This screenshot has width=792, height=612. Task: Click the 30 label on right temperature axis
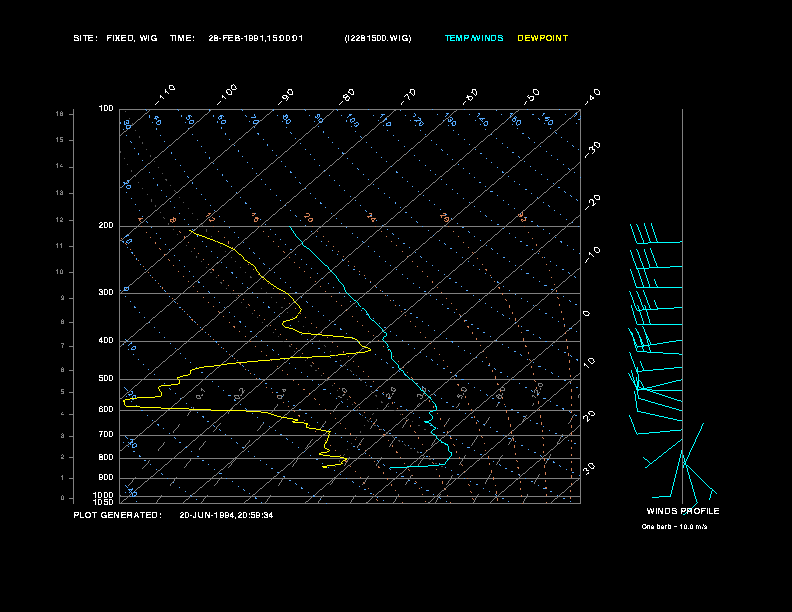coord(589,468)
